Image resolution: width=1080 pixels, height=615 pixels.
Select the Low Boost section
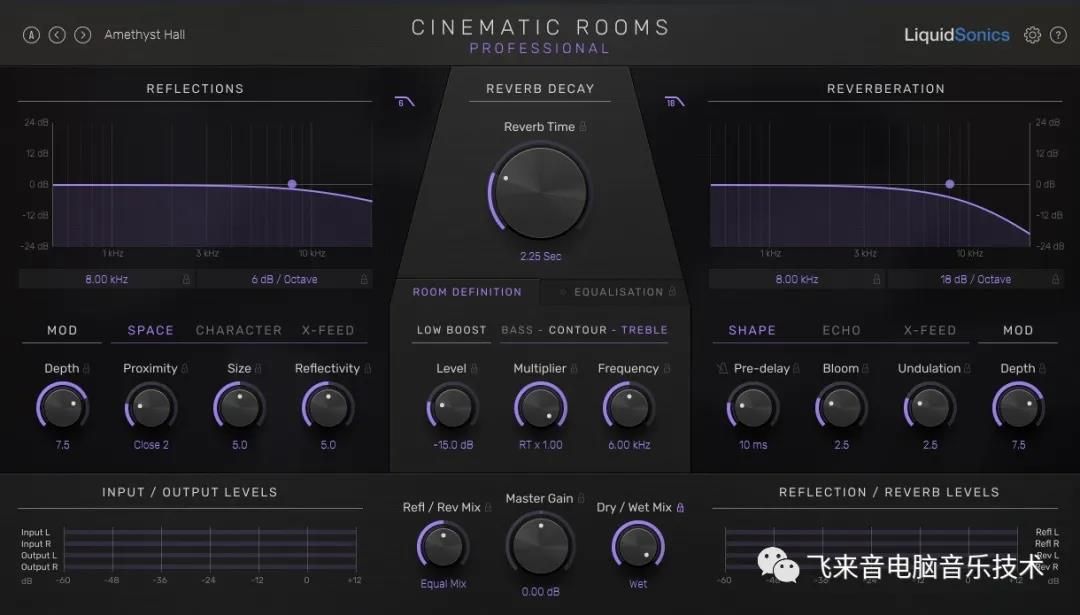tap(451, 330)
